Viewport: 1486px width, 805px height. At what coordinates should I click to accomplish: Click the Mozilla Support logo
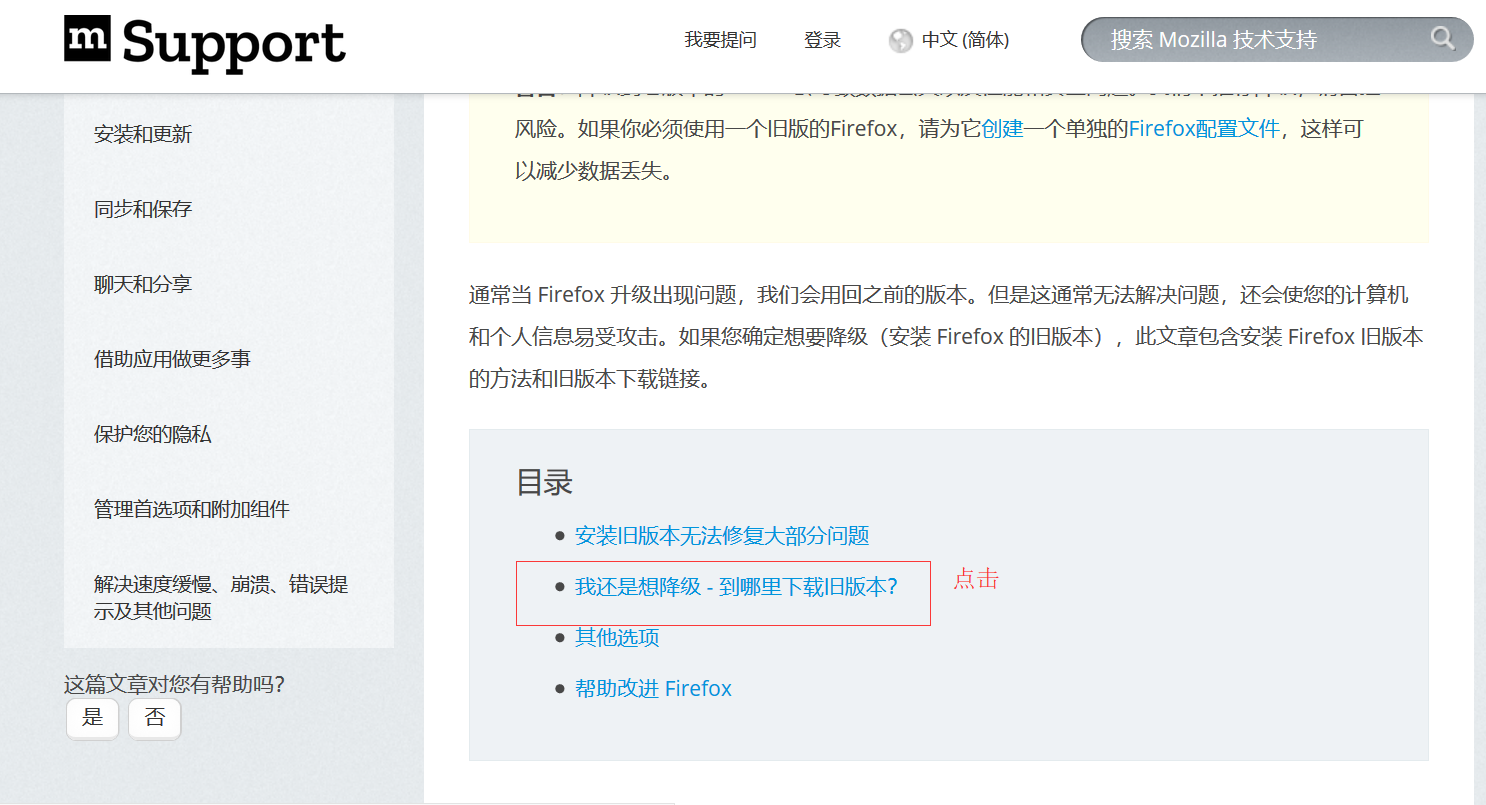[x=205, y=42]
